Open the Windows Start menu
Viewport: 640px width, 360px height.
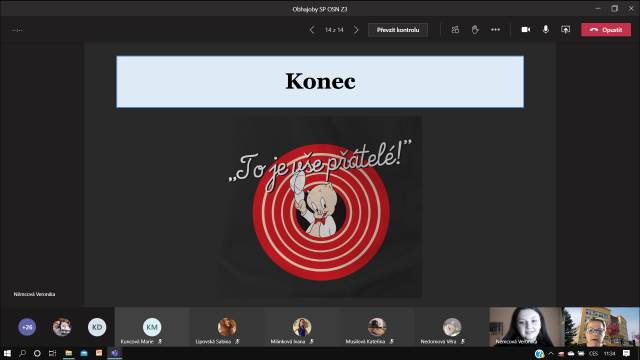coord(7,353)
